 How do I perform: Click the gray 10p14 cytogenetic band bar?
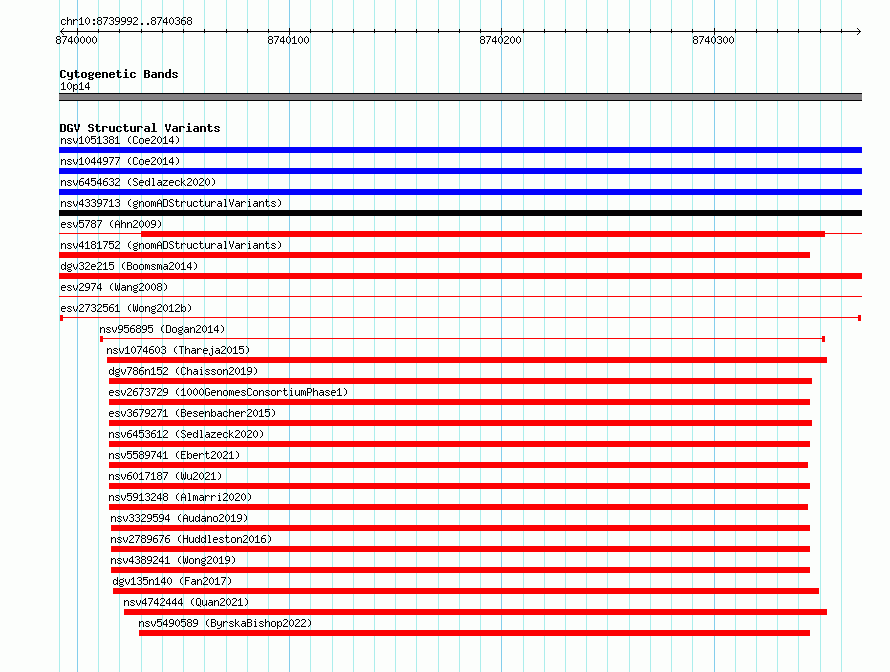point(460,97)
